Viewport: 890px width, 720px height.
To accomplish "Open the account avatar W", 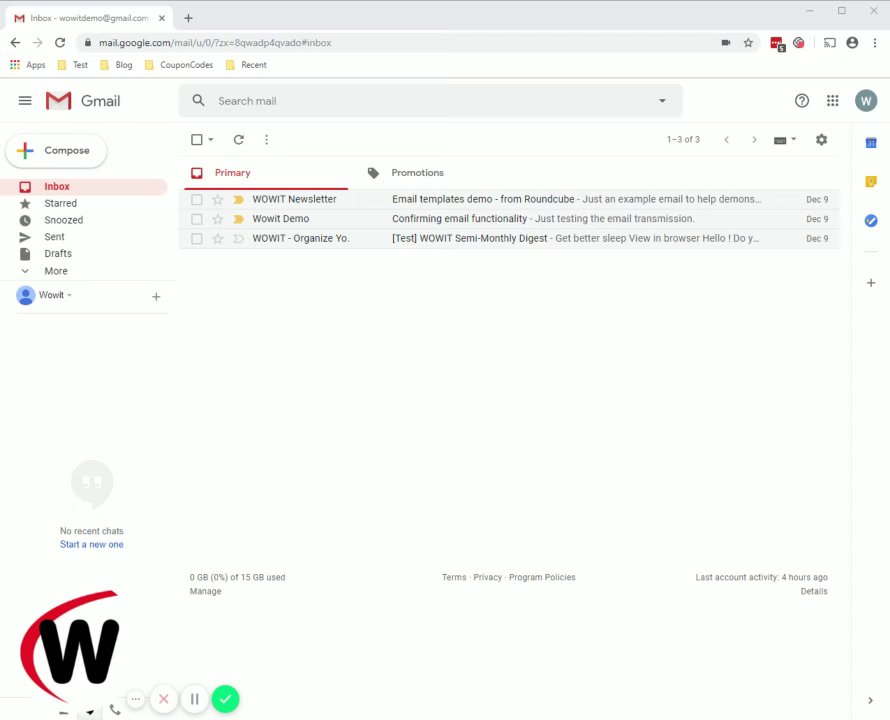I will tap(866, 101).
